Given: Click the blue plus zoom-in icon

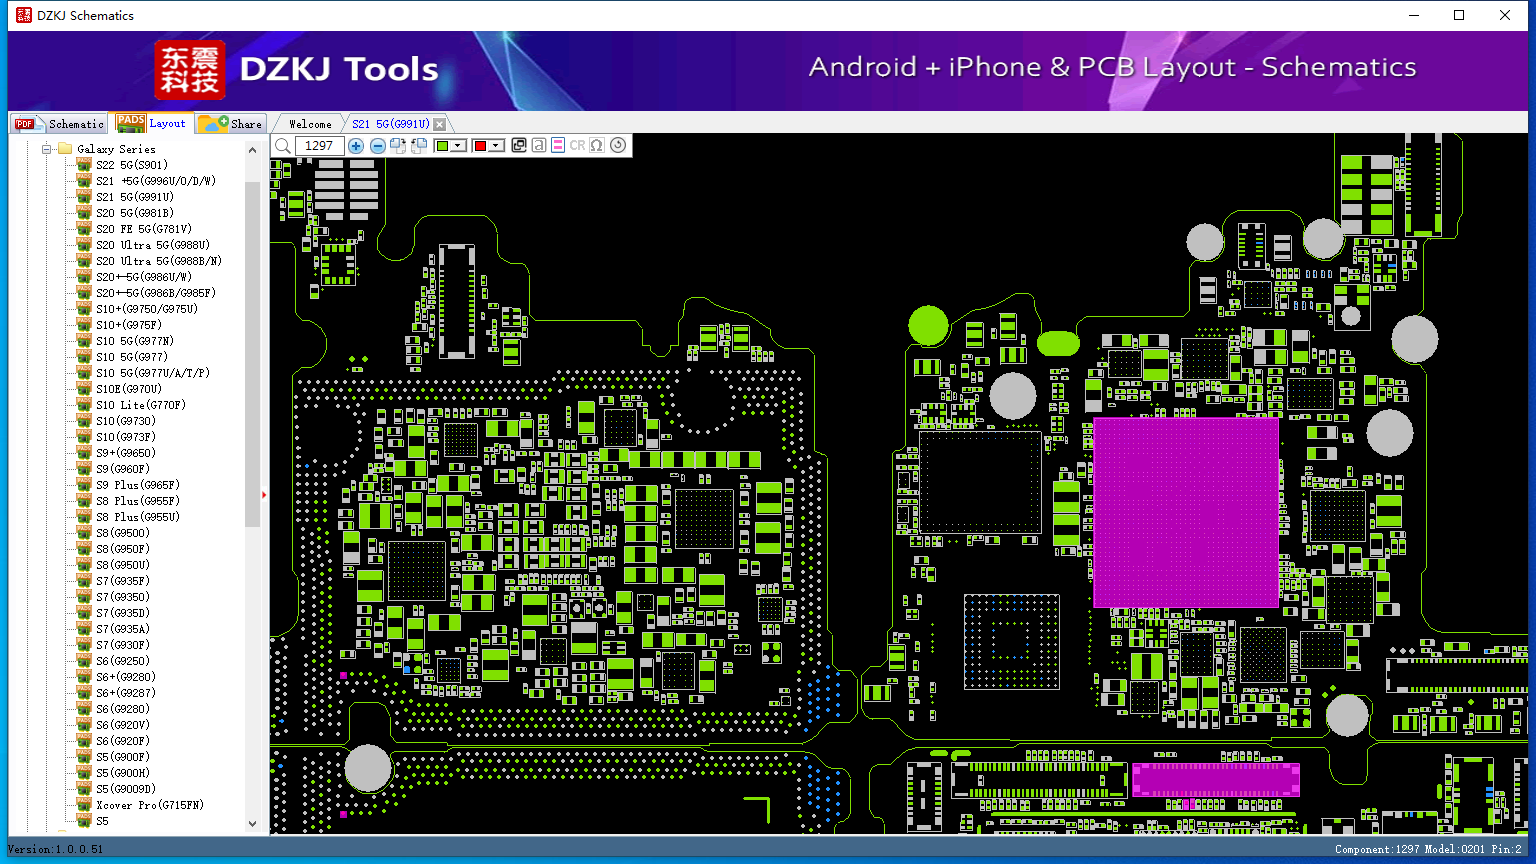Looking at the screenshot, I should click(356, 146).
